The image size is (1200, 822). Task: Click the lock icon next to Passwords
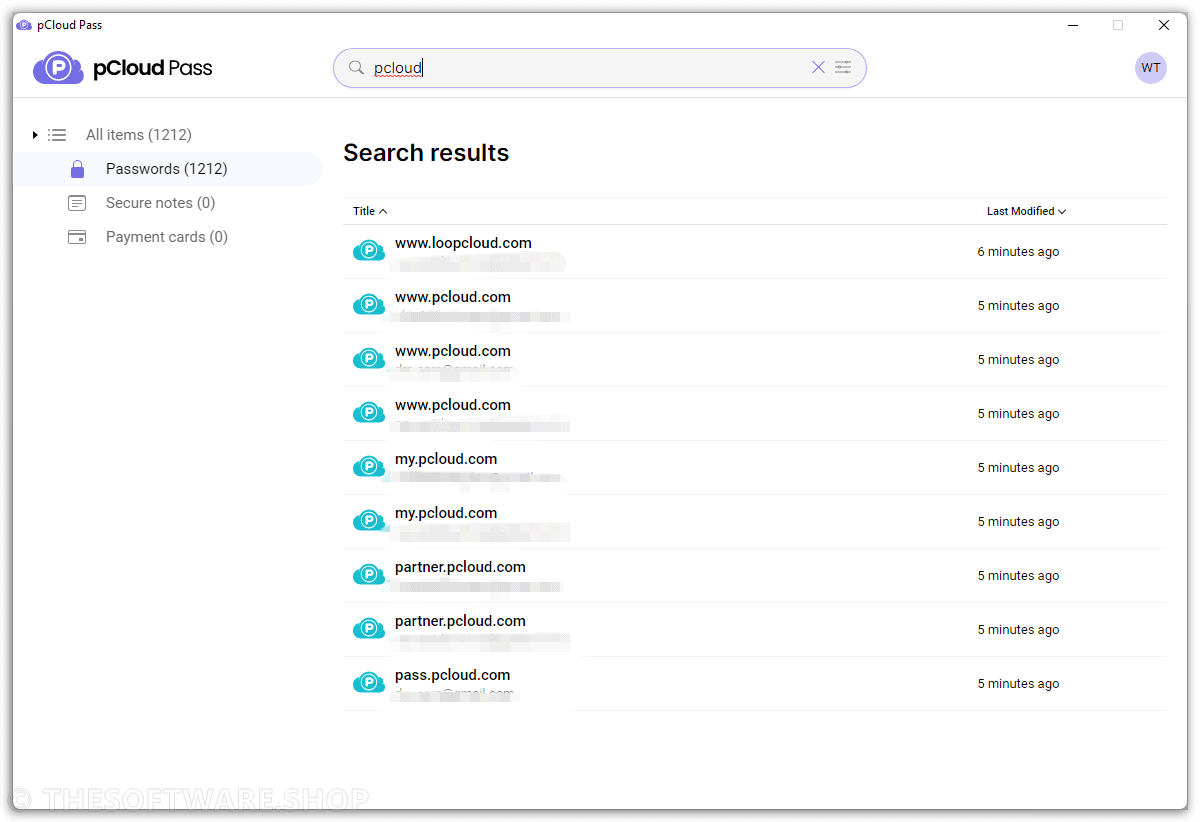(x=77, y=169)
